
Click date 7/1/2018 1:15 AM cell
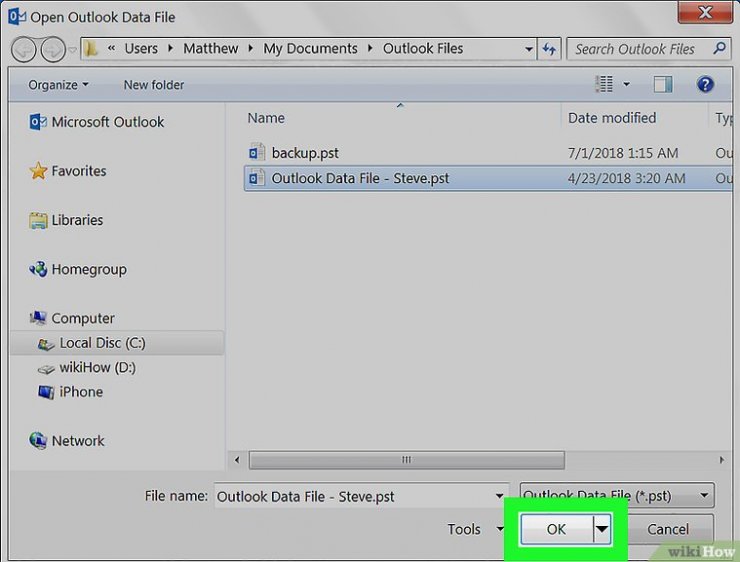pyautogui.click(x=623, y=153)
